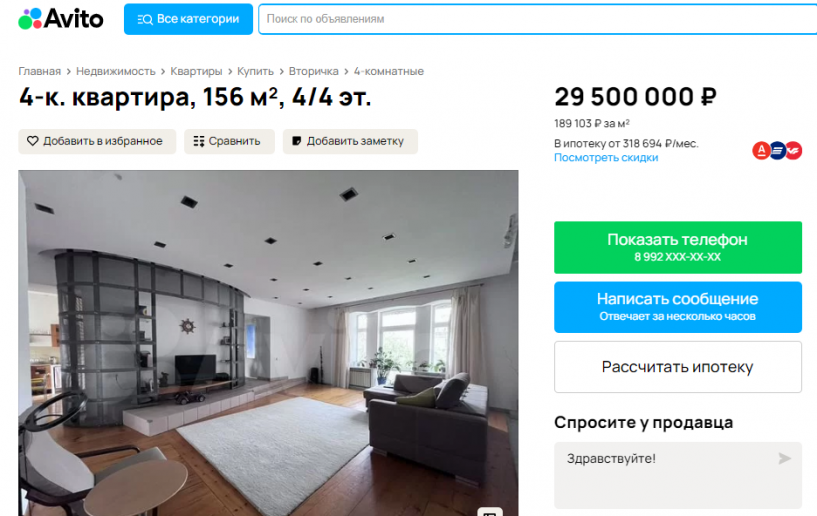The width and height of the screenshot is (817, 516).
Task: Open Недвижимость breadcrumb link
Action: pos(116,71)
